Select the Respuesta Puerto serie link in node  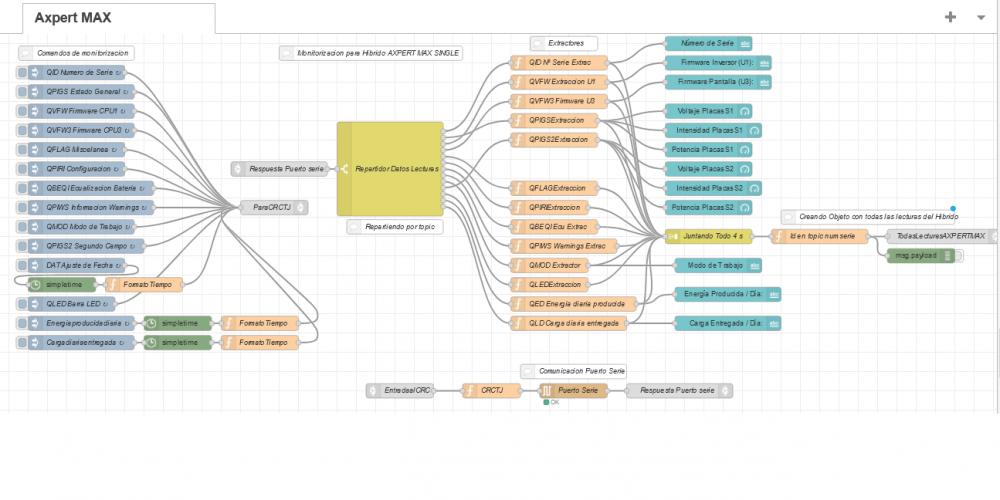281,169
